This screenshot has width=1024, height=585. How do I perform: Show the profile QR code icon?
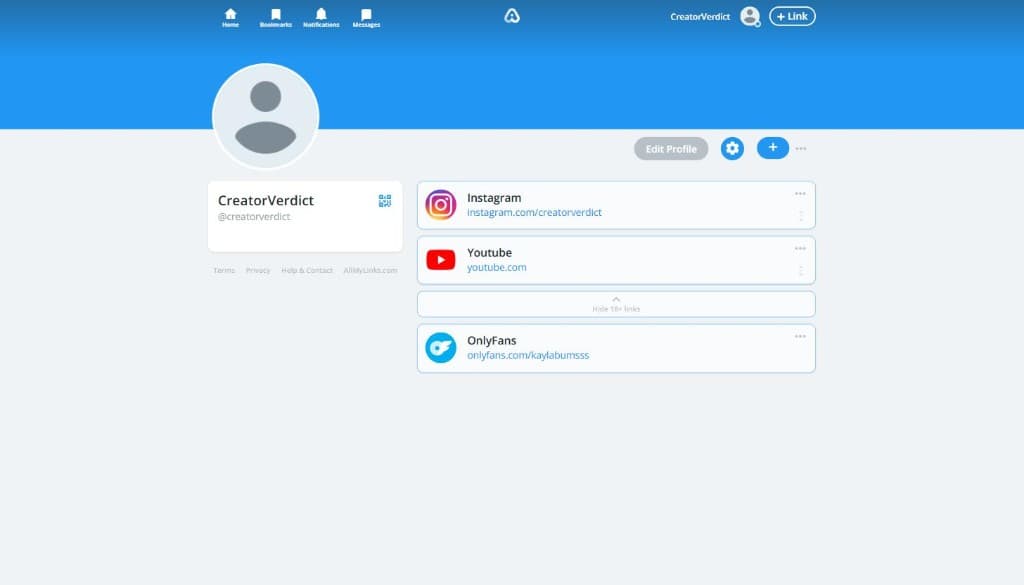click(385, 200)
